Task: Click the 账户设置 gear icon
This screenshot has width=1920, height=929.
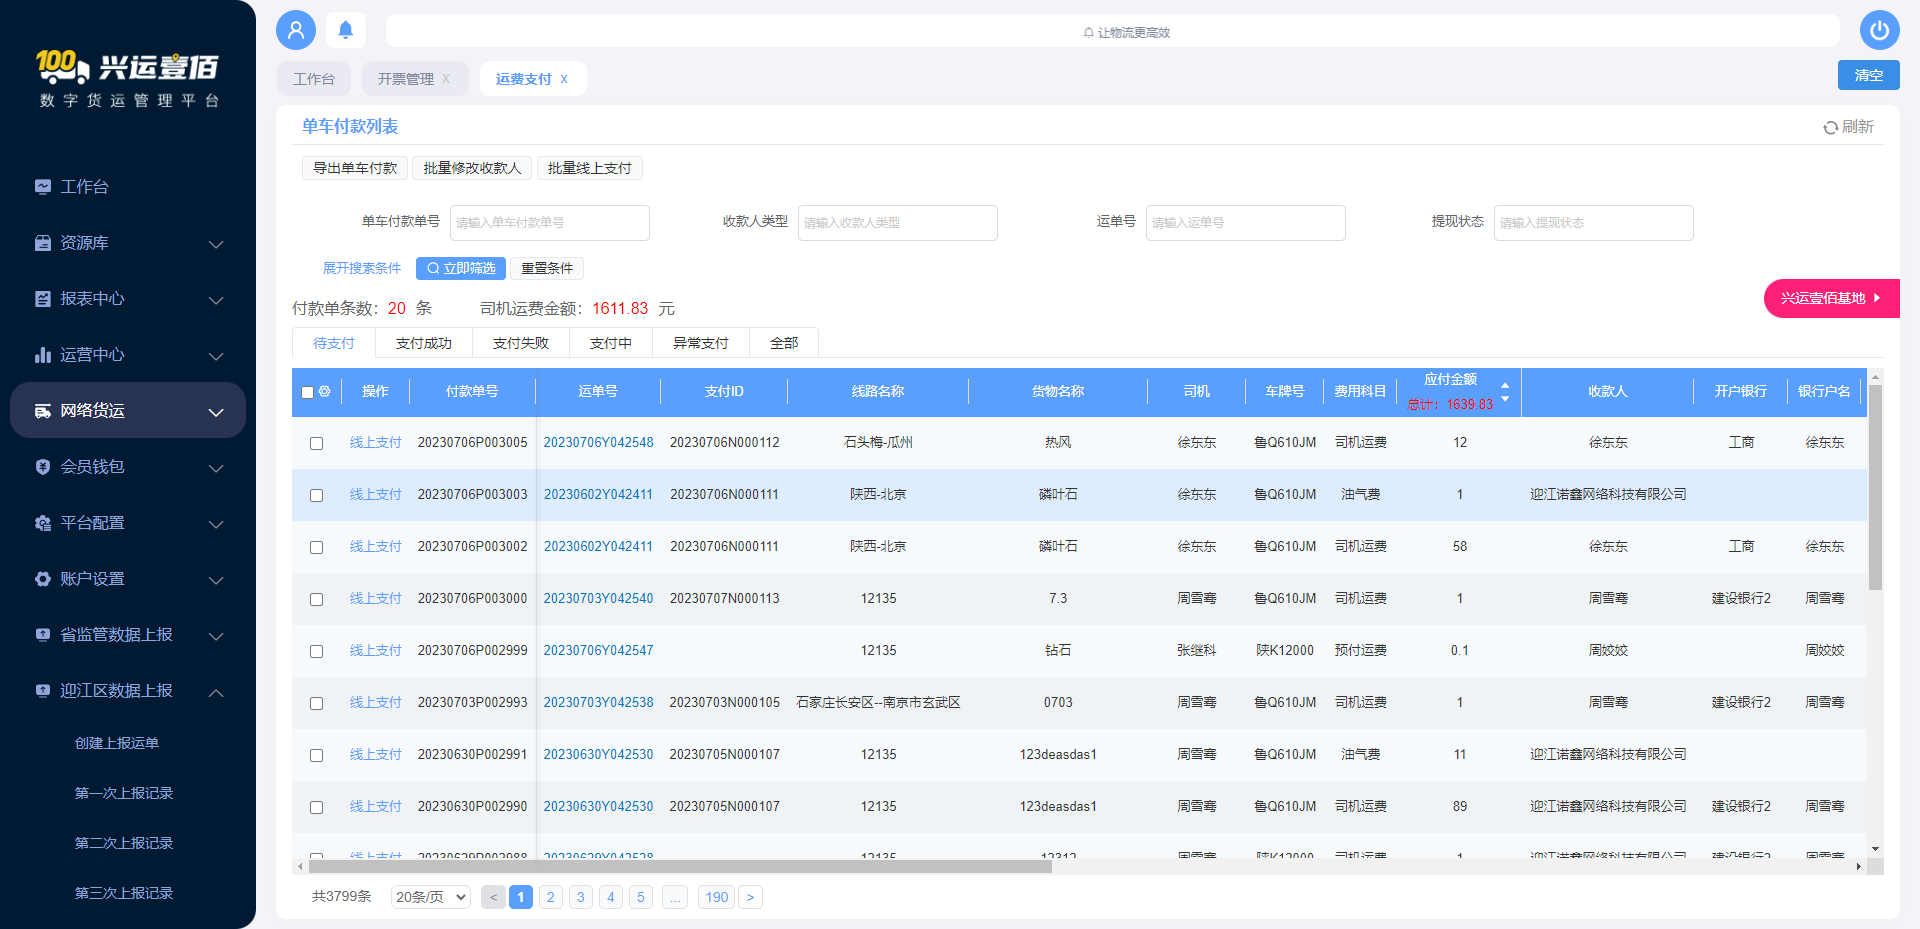Action: click(x=43, y=578)
